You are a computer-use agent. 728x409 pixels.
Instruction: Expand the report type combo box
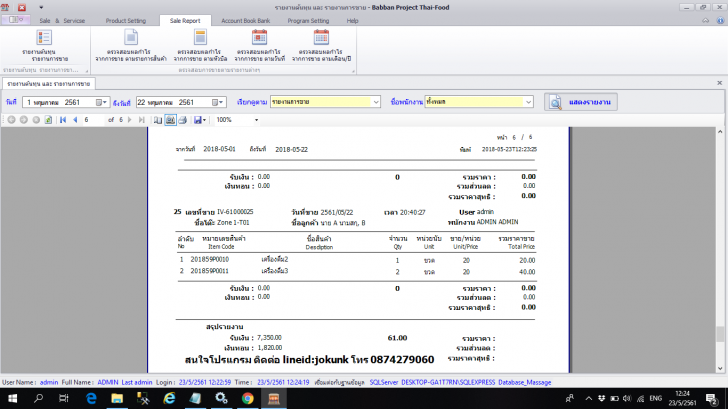tap(375, 102)
